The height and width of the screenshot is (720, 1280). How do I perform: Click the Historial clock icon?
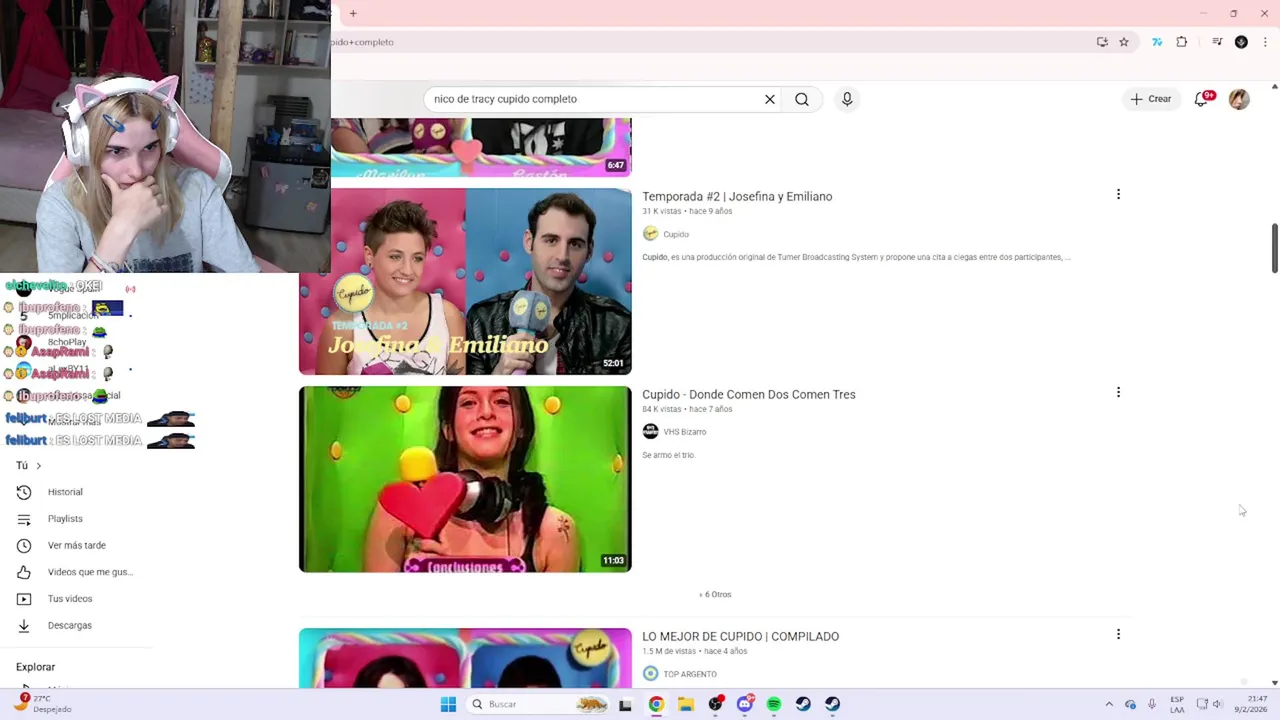tap(25, 492)
